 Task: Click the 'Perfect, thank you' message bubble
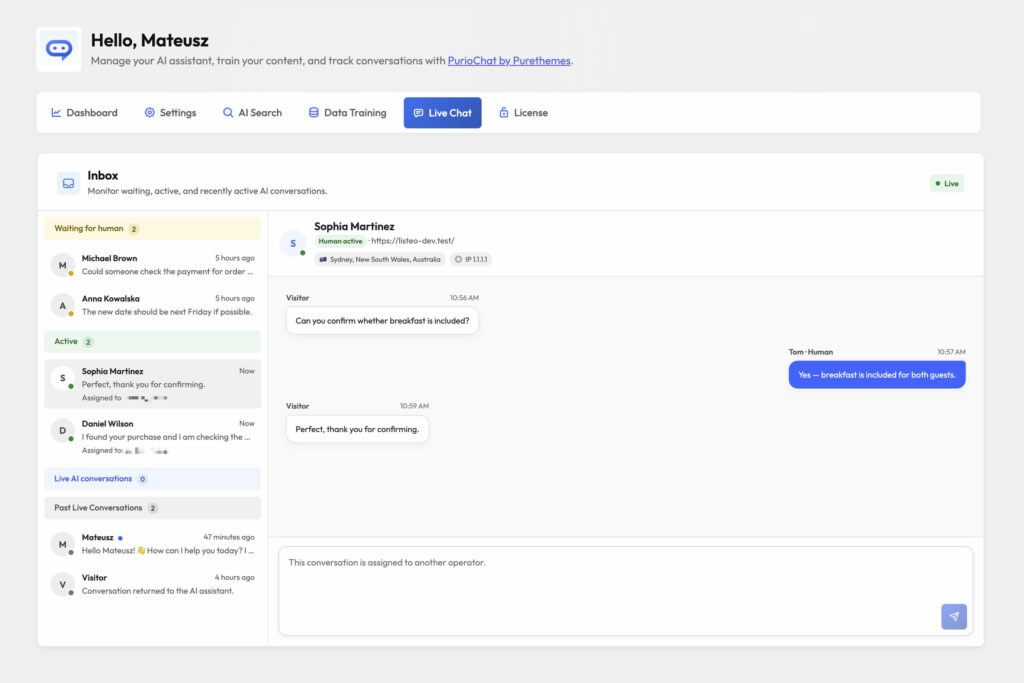[x=357, y=429]
